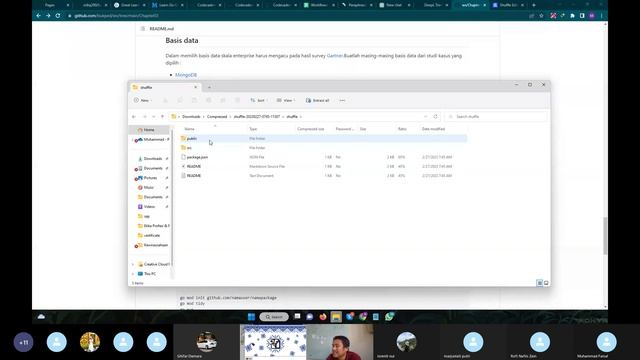This screenshot has height=360, width=640.
Task: Switch to large thumbnails view in status bar
Action: [x=546, y=283]
